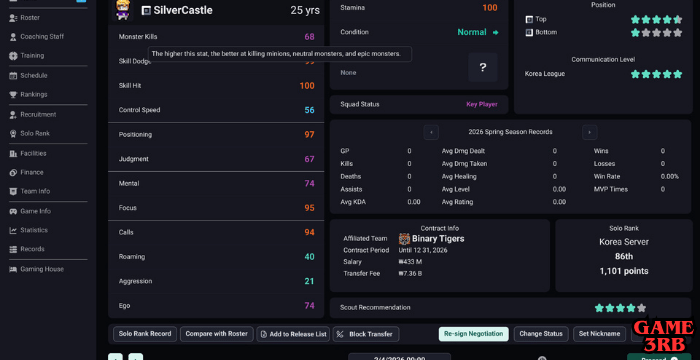Click Block Transfer button
This screenshot has width=700, height=360.
[x=366, y=334]
